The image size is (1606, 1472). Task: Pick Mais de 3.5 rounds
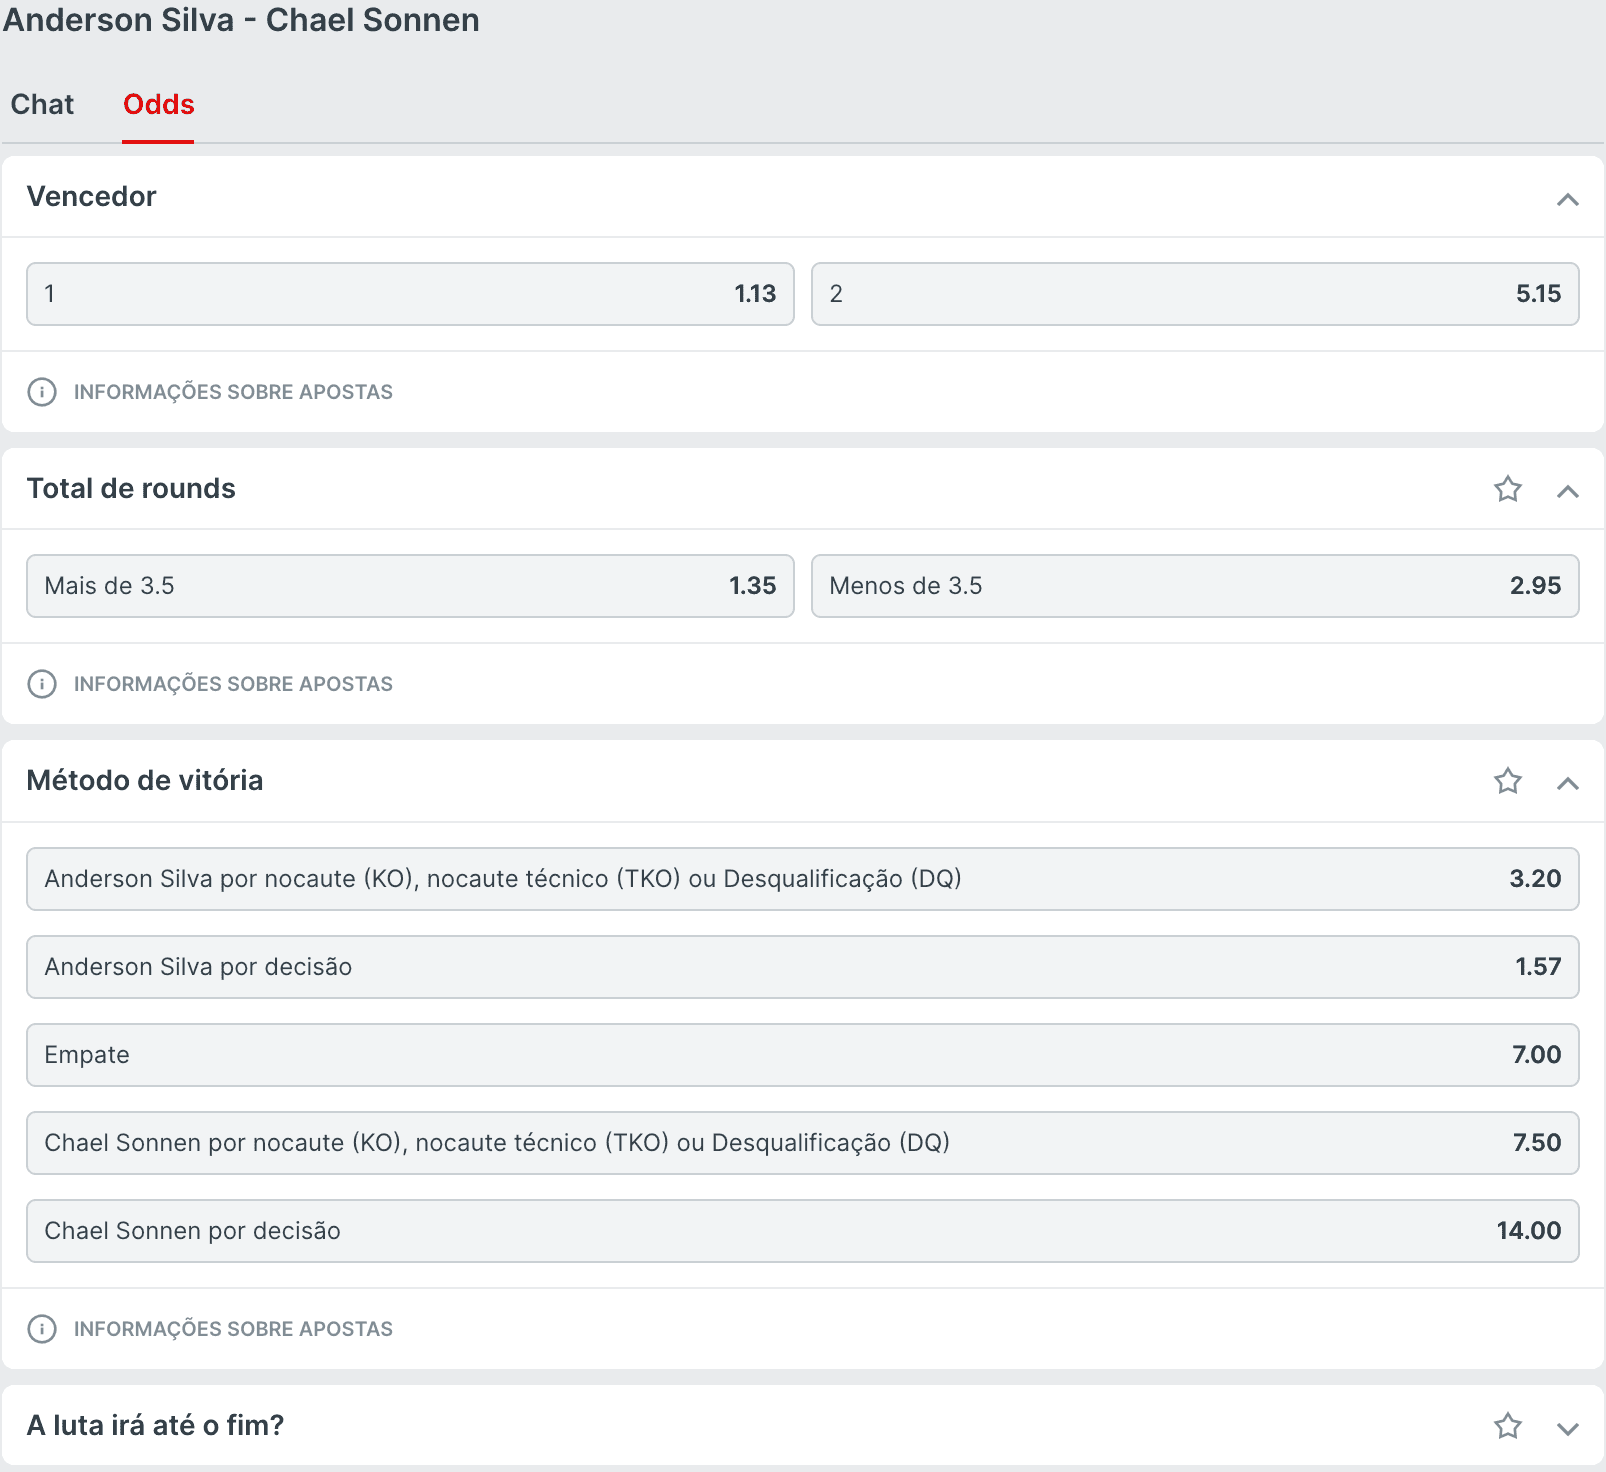410,586
